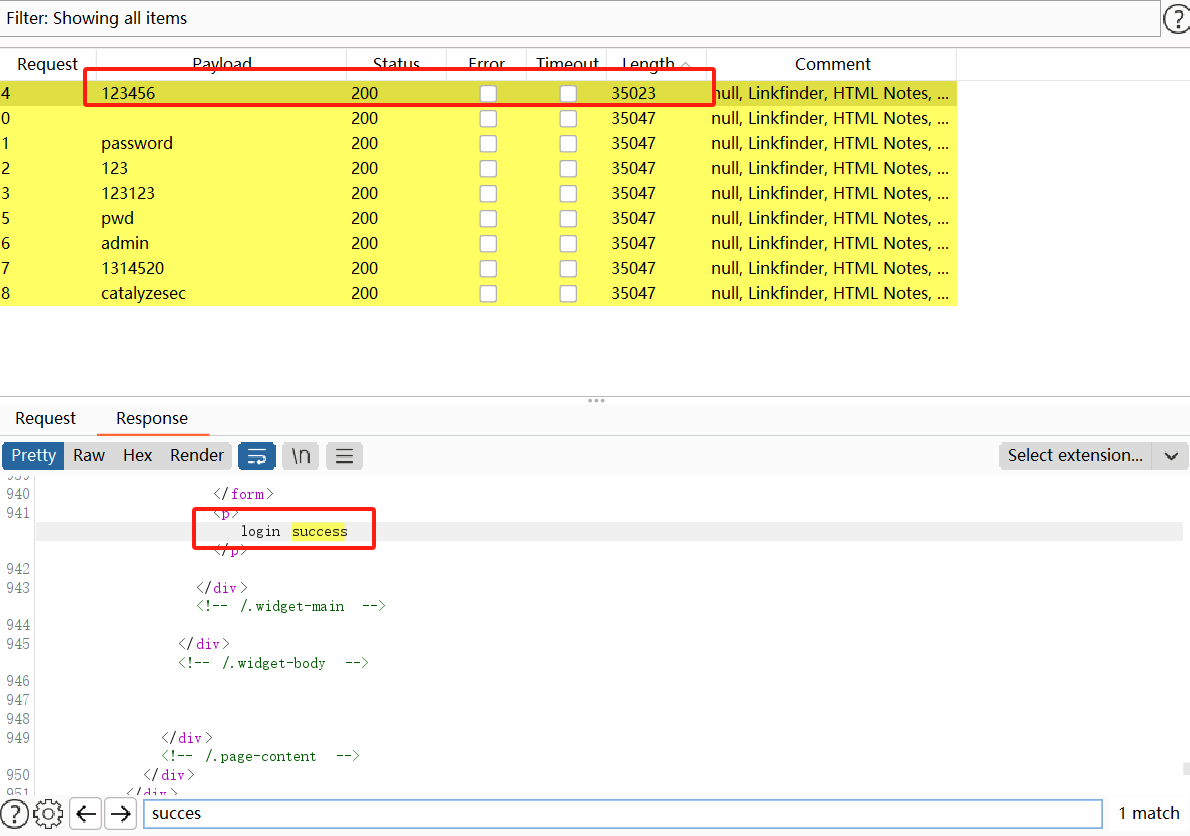Screen dimensions: 1190x836
Task: Click the 1 match search result label
Action: click(x=1148, y=813)
